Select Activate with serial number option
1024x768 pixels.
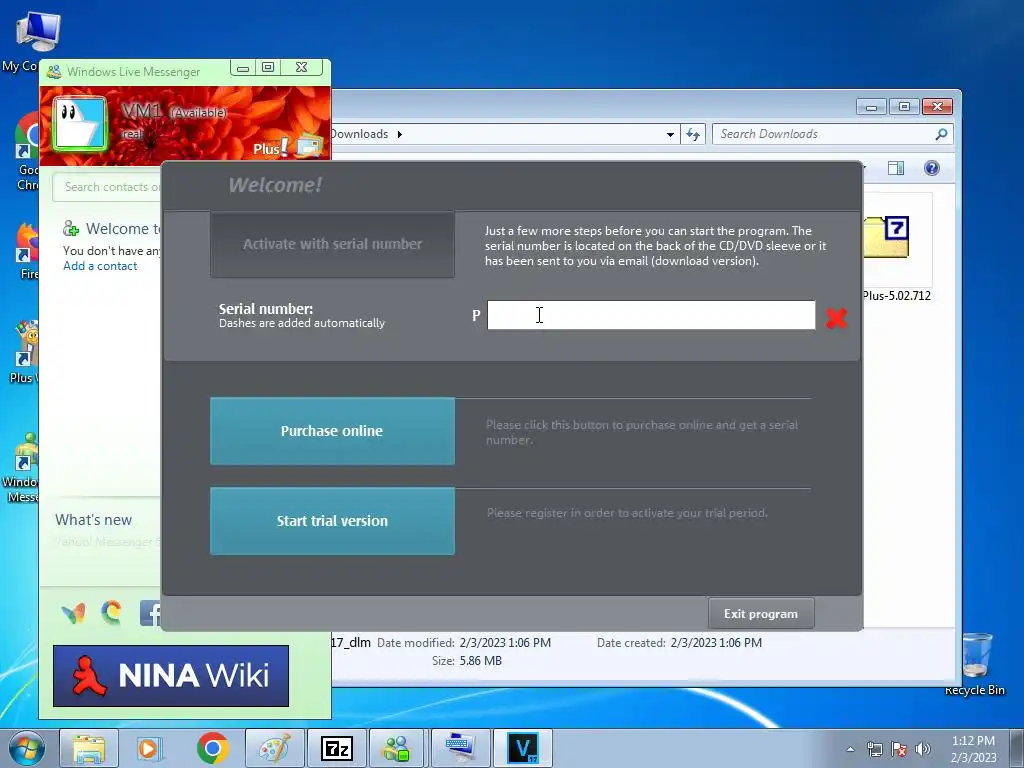pyautogui.click(x=332, y=244)
